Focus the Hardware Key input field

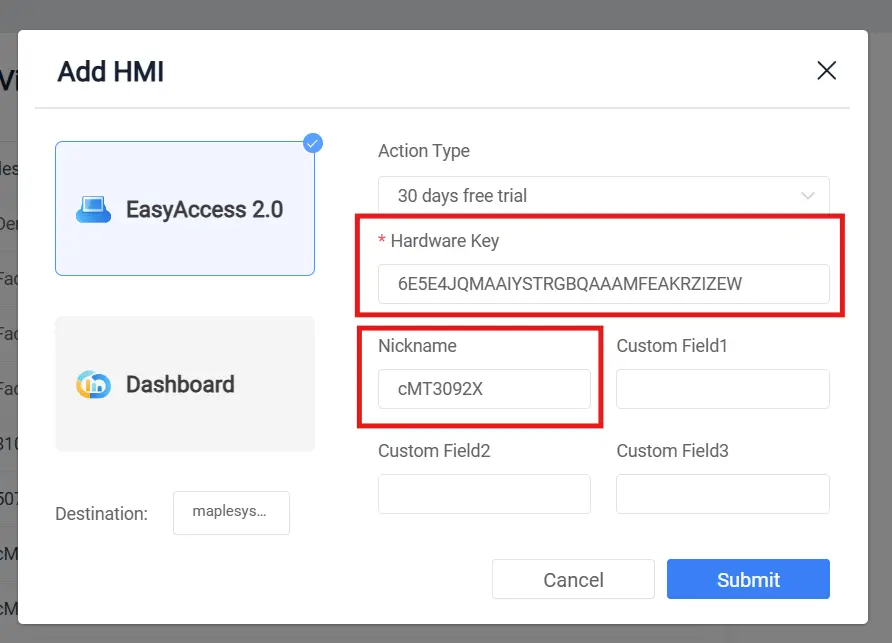click(x=603, y=284)
